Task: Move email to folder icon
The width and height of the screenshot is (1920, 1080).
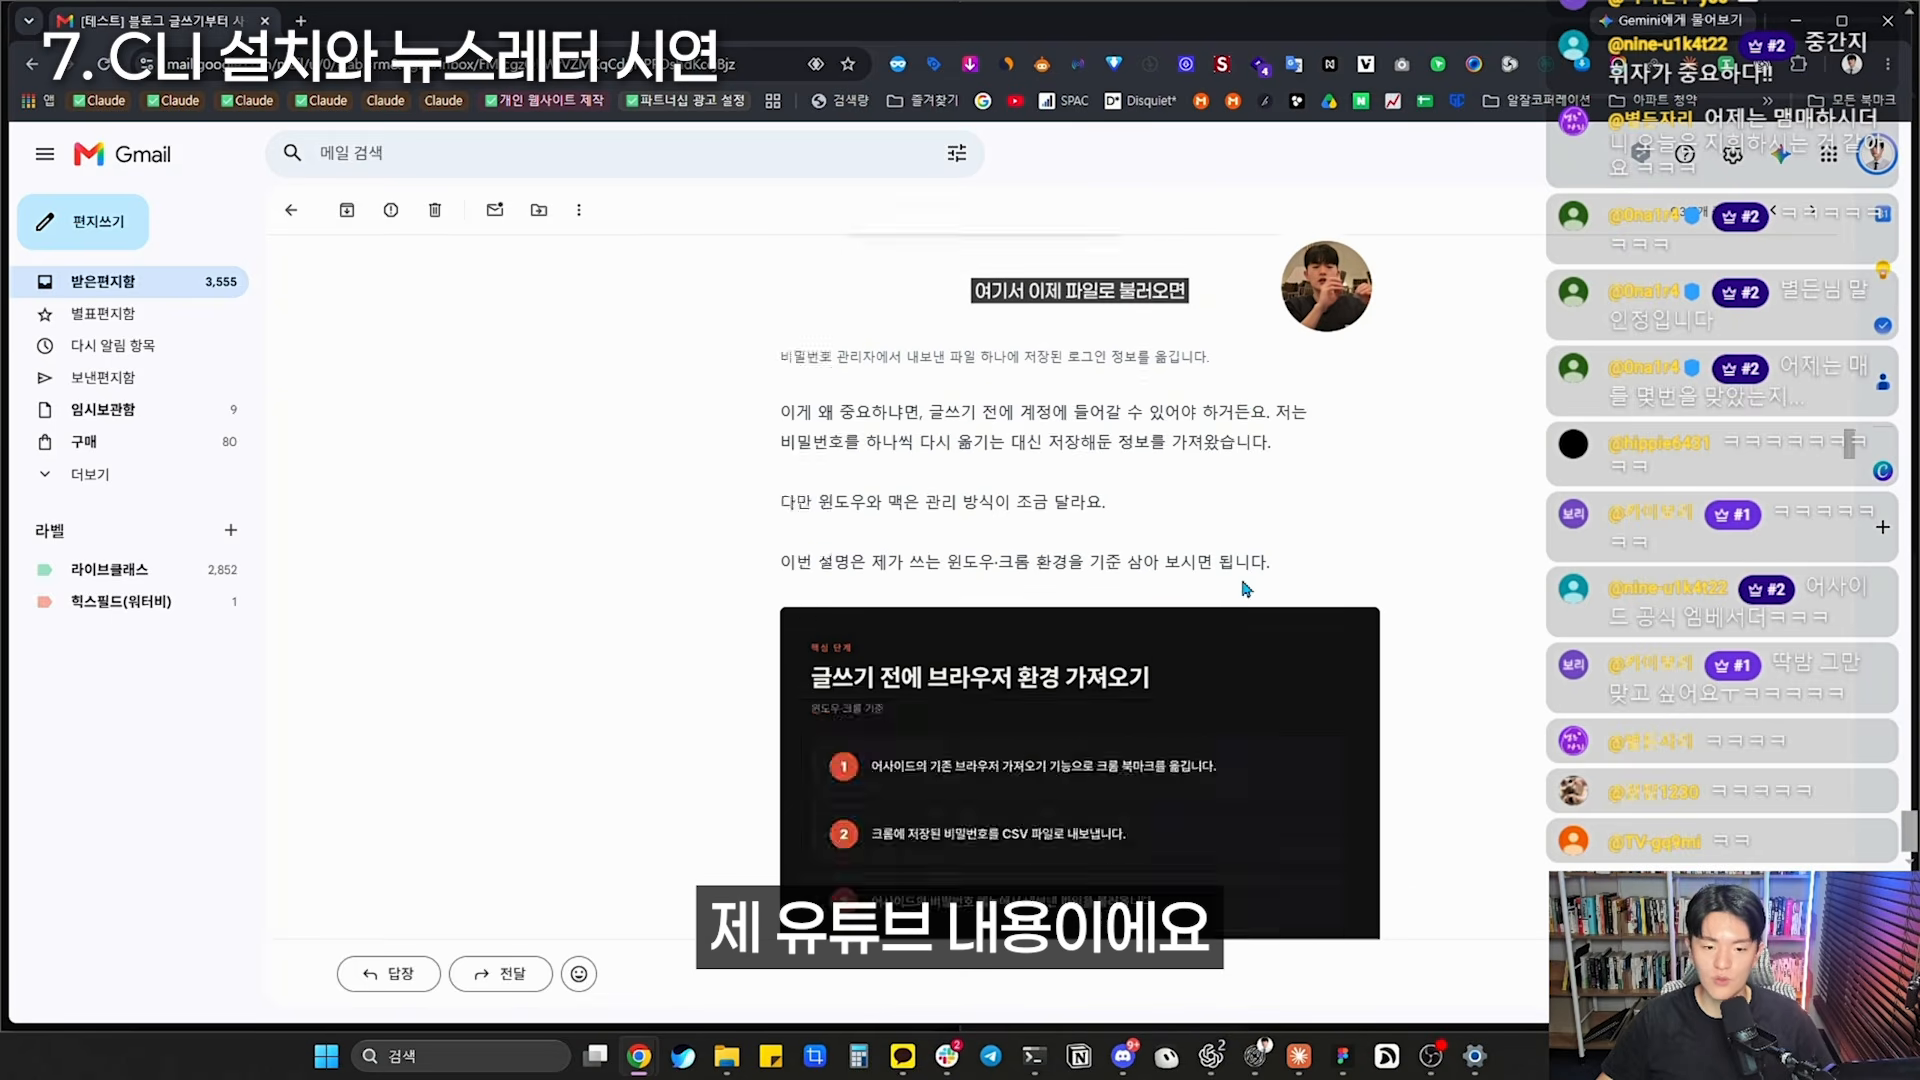Action: coord(539,210)
